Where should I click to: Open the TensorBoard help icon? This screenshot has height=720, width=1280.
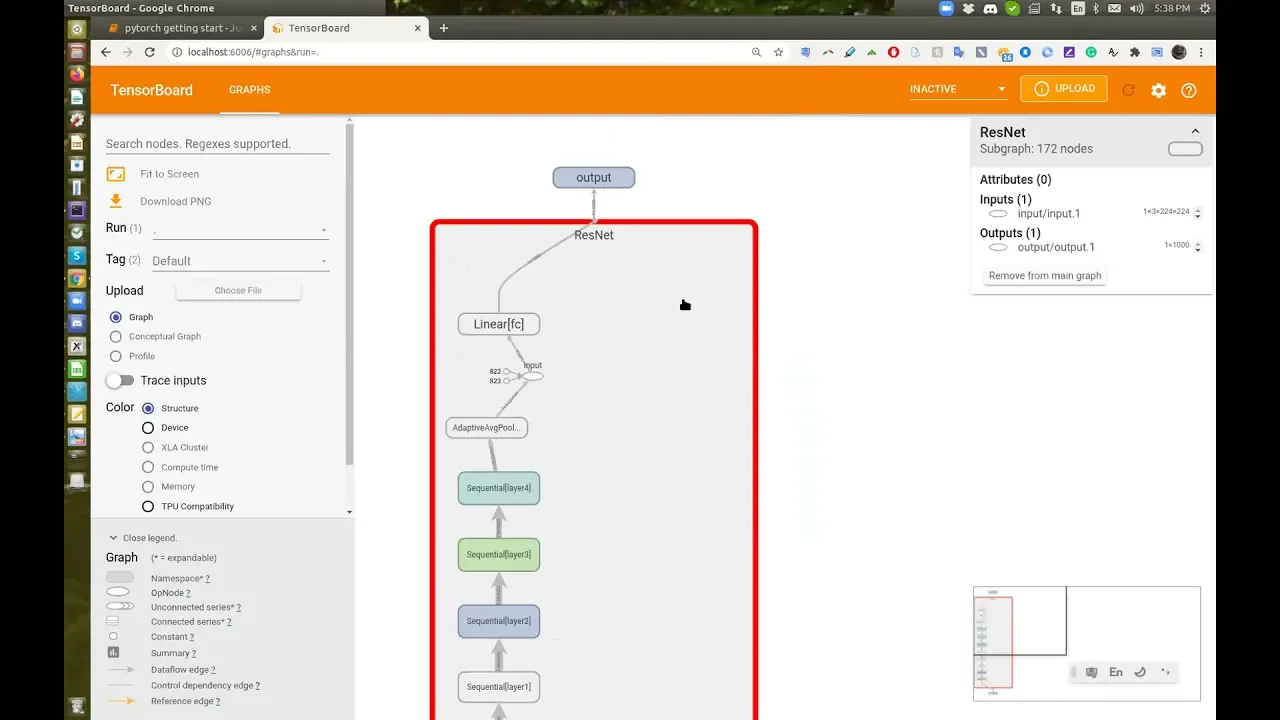point(1188,90)
